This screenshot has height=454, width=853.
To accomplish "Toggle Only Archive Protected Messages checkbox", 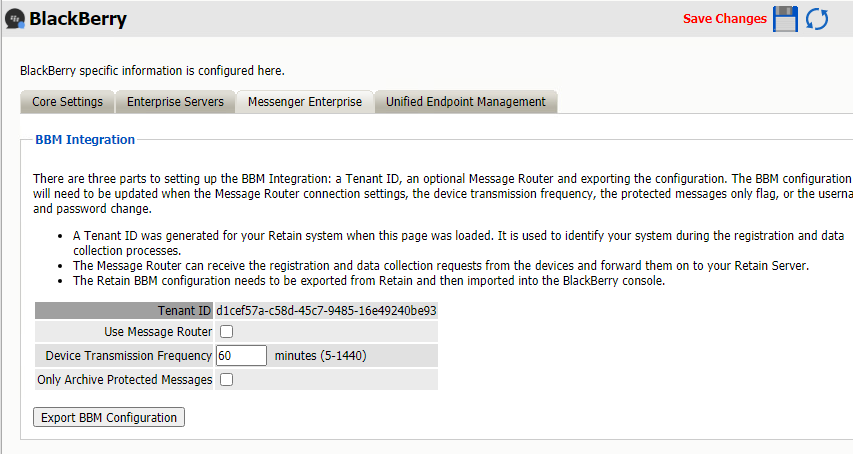I will tap(226, 380).
